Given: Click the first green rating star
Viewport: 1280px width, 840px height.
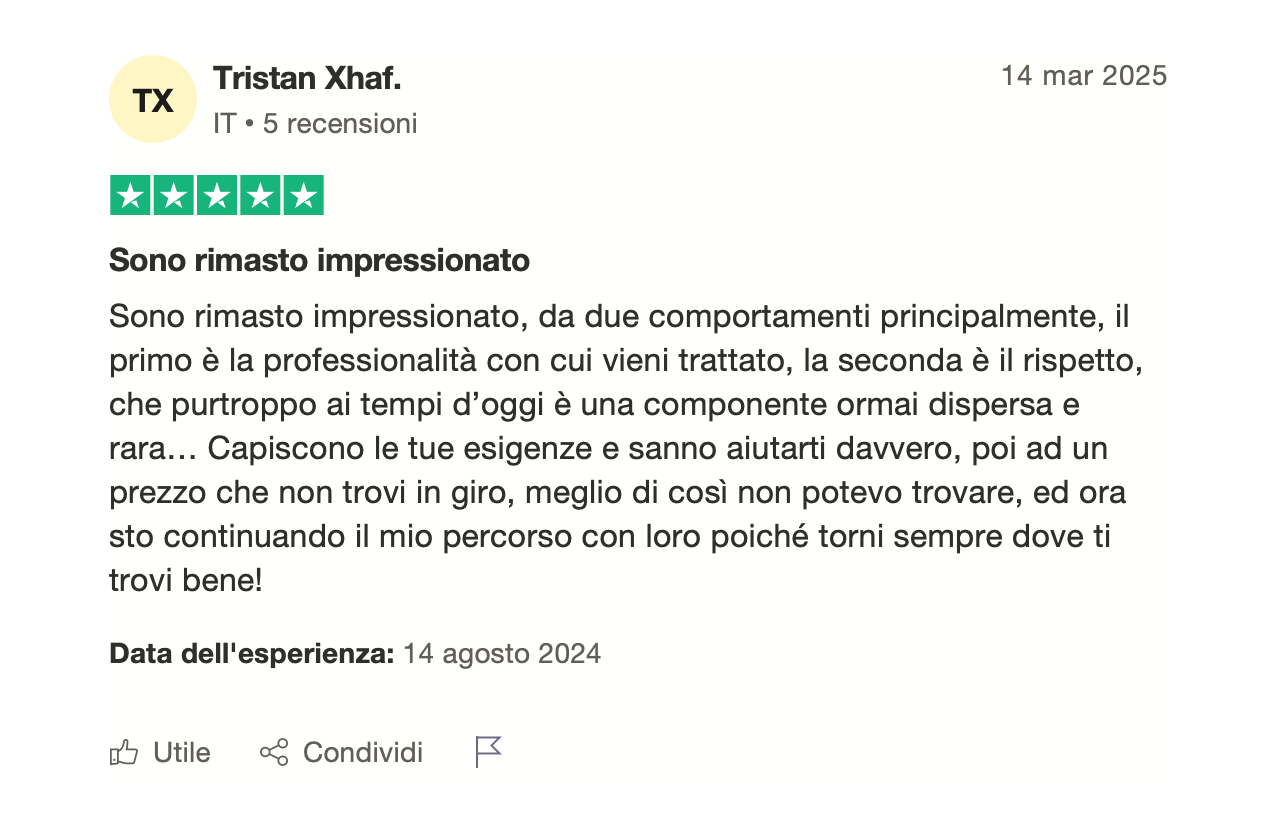Looking at the screenshot, I should (x=130, y=195).
